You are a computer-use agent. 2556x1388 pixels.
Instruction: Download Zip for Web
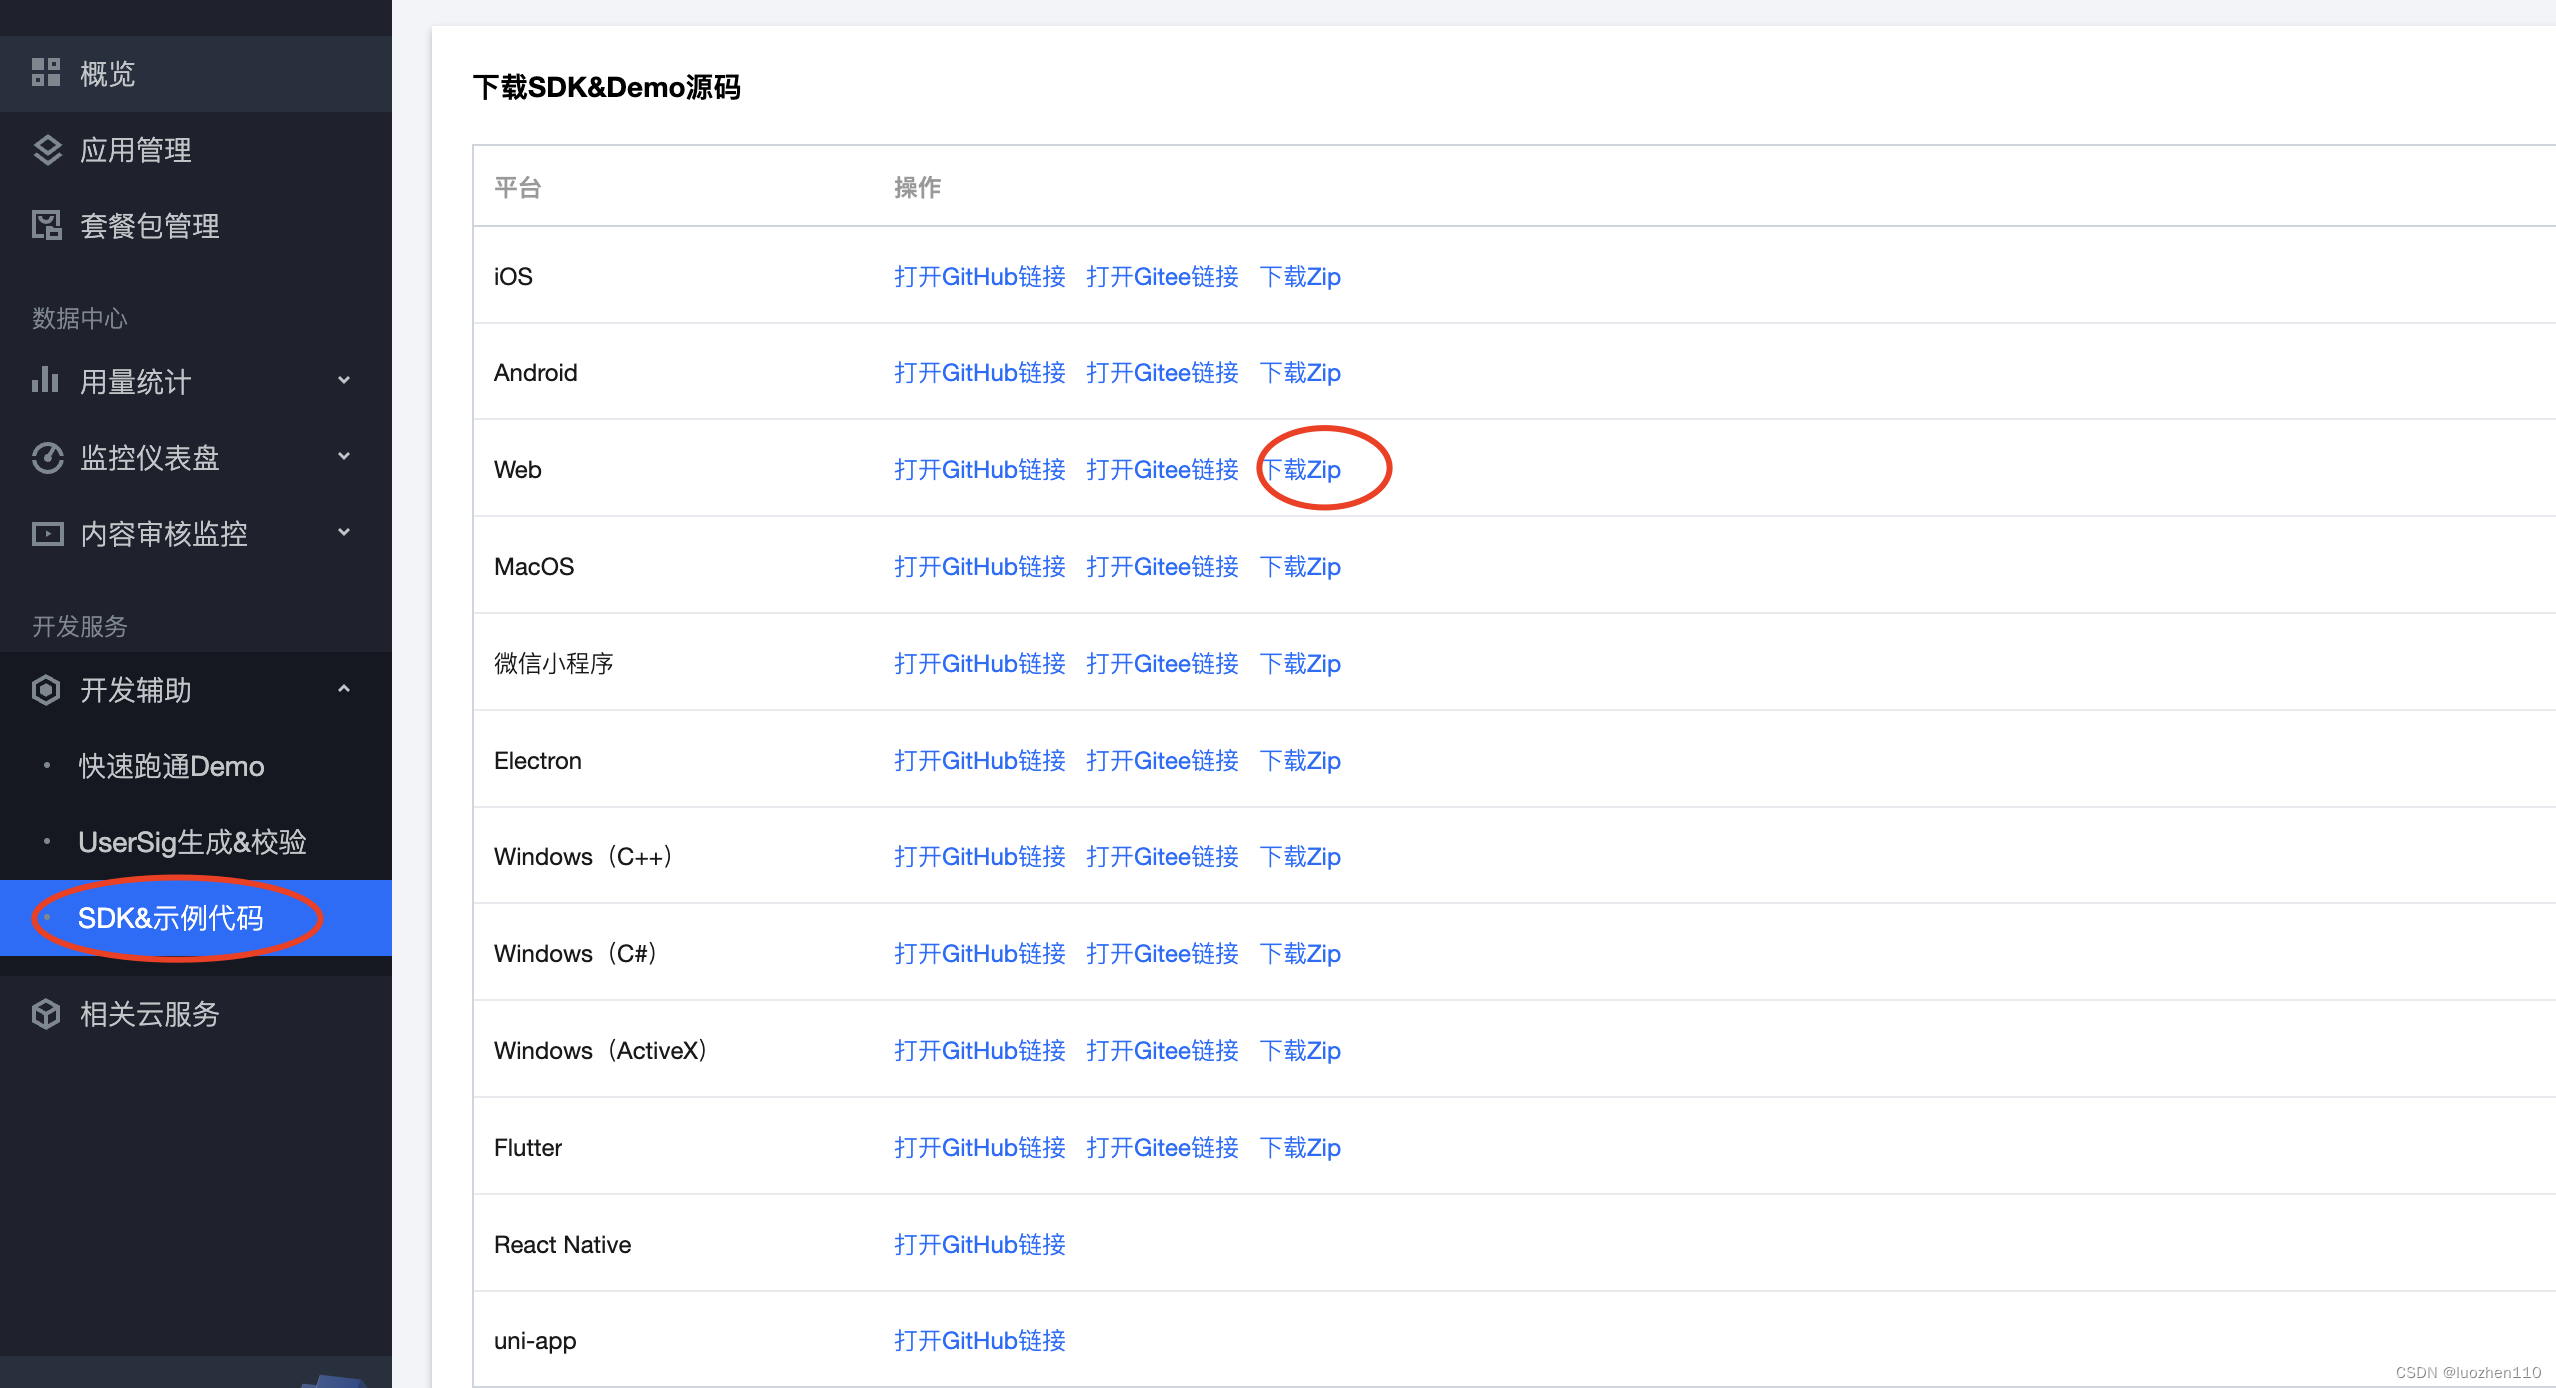1300,470
